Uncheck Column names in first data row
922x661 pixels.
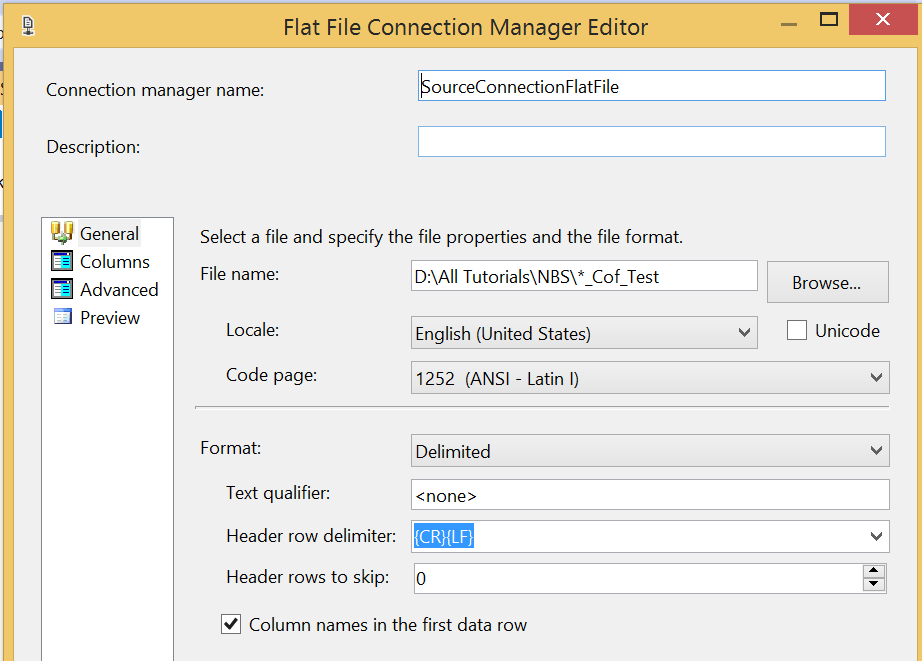(231, 625)
